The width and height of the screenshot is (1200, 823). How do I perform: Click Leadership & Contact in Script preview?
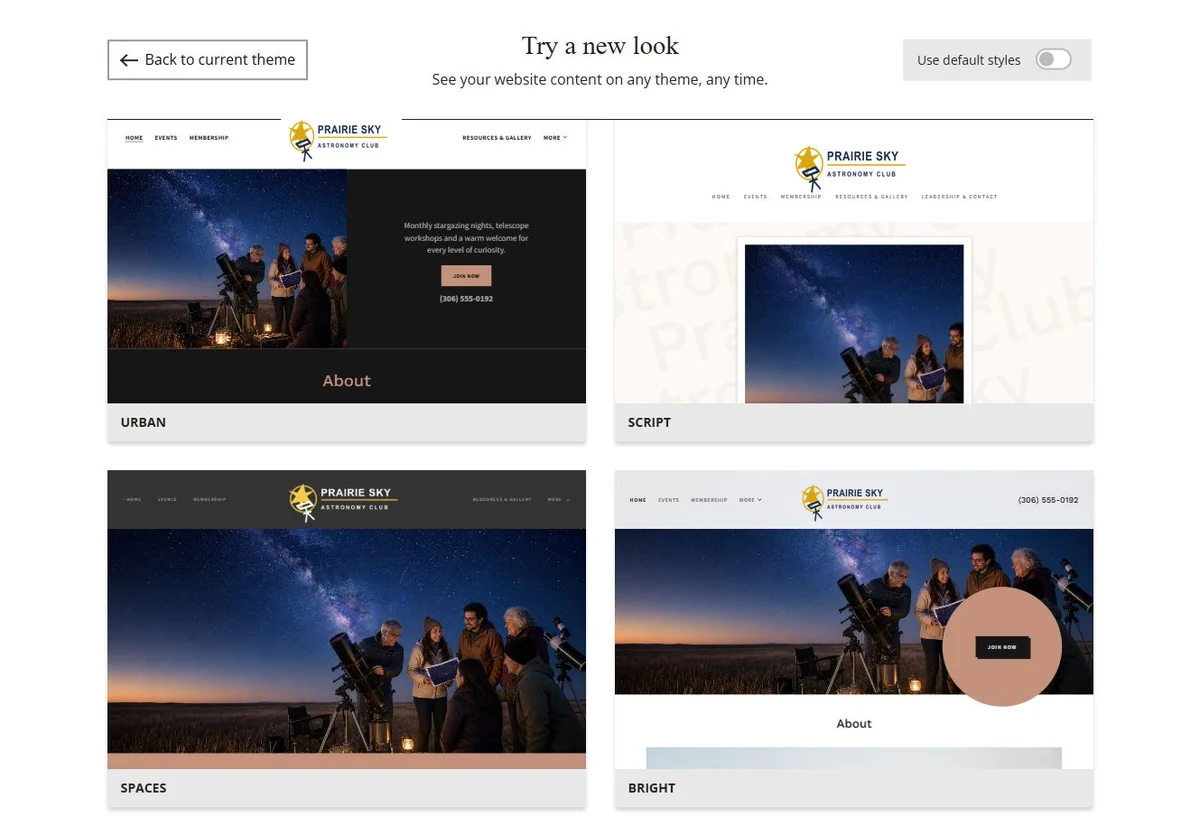tap(959, 197)
